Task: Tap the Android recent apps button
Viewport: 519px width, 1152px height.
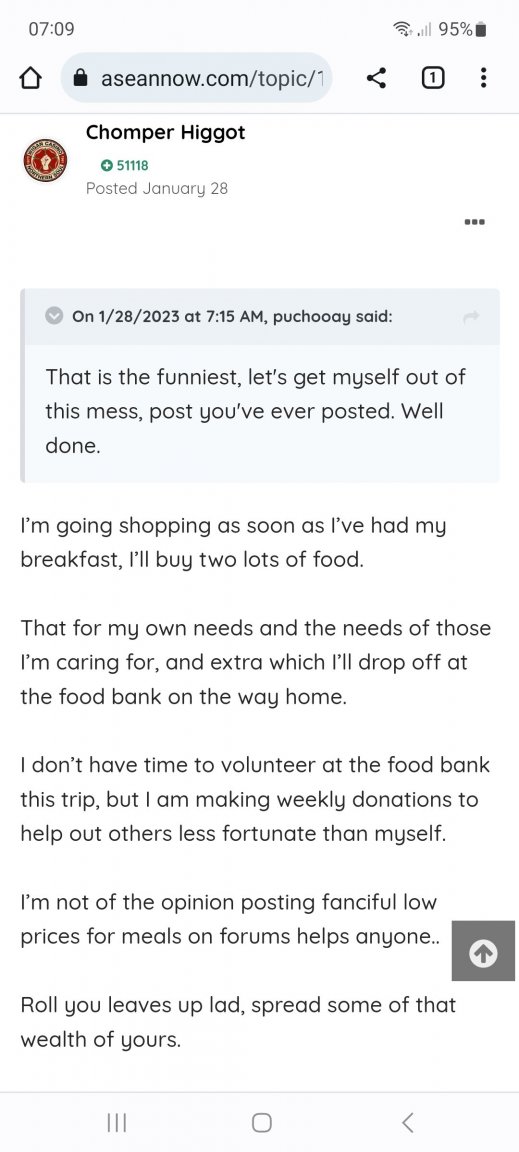Action: (117, 1122)
